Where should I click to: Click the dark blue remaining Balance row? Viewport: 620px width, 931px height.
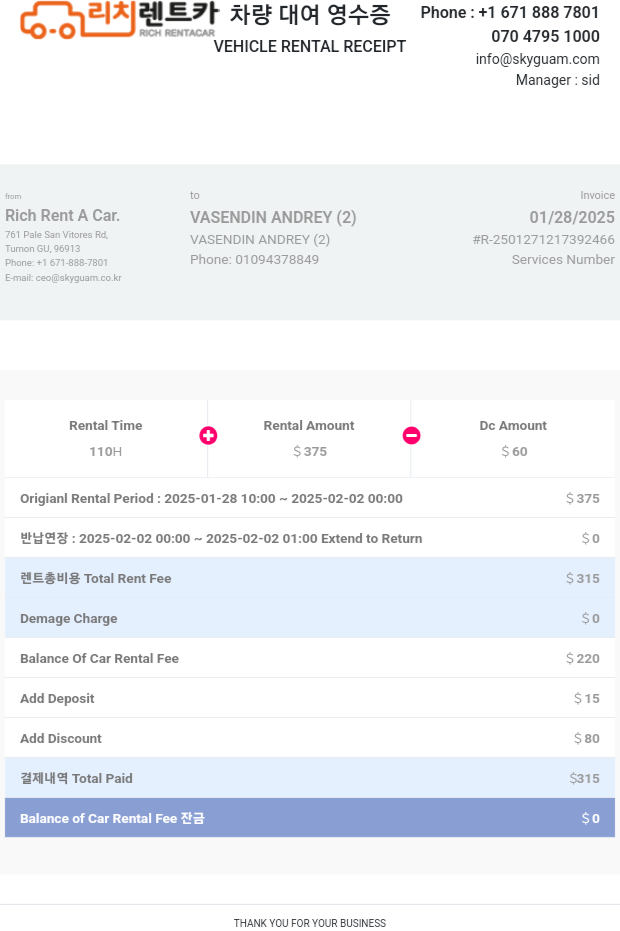click(x=310, y=818)
